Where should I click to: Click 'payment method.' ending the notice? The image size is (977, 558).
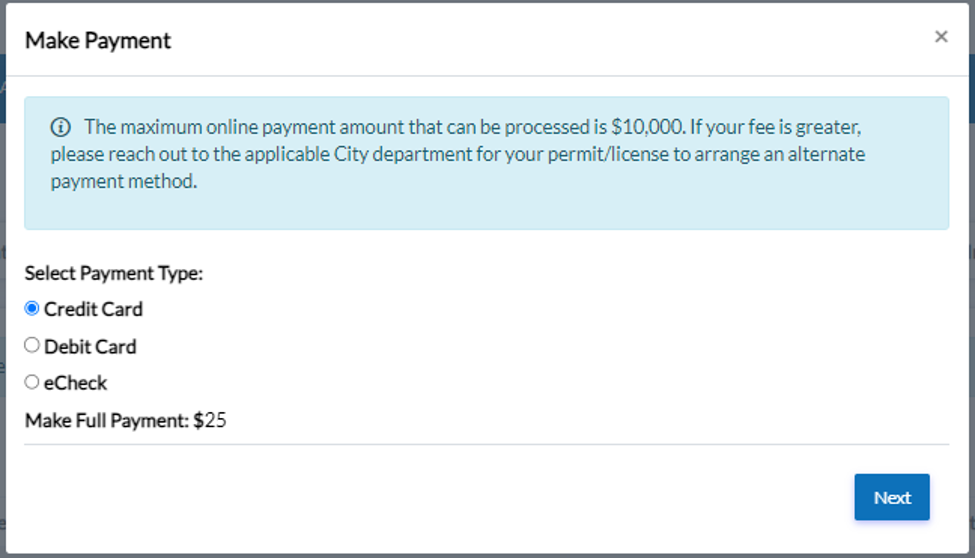point(124,182)
